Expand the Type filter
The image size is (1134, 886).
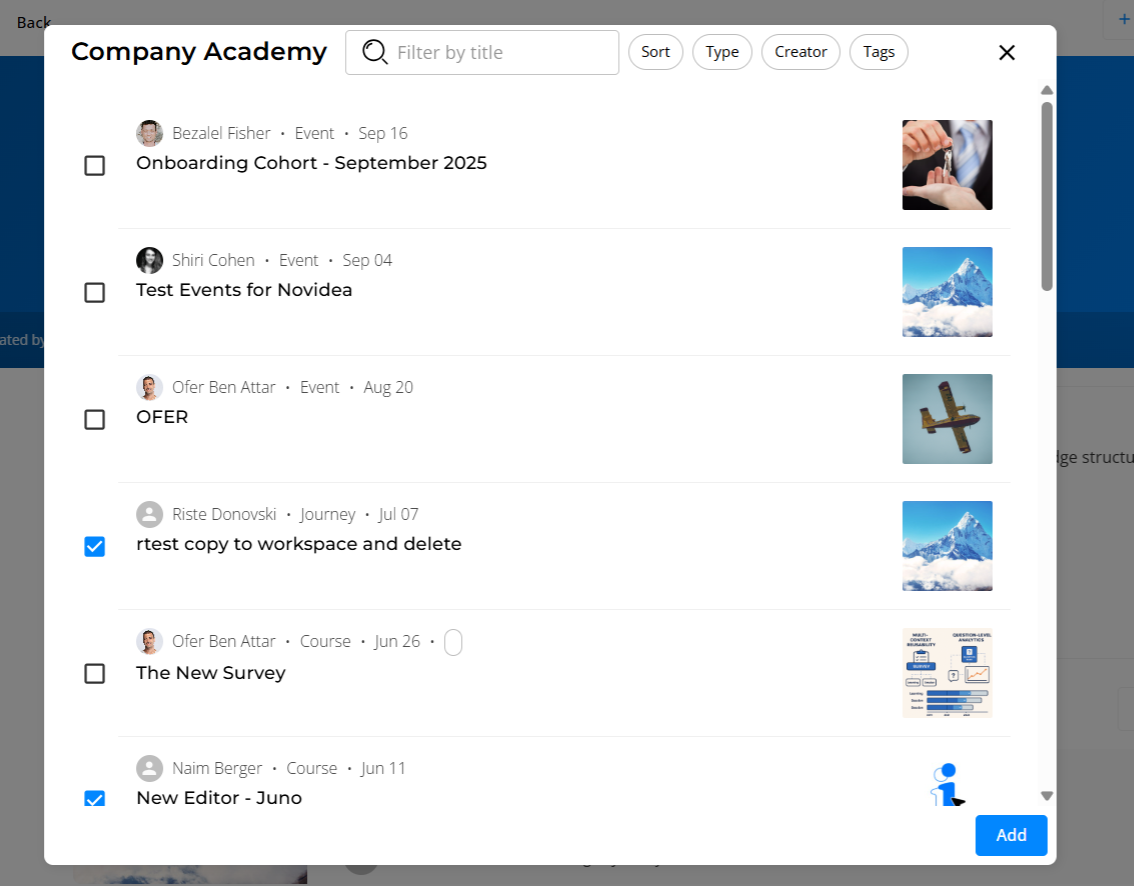tap(722, 52)
